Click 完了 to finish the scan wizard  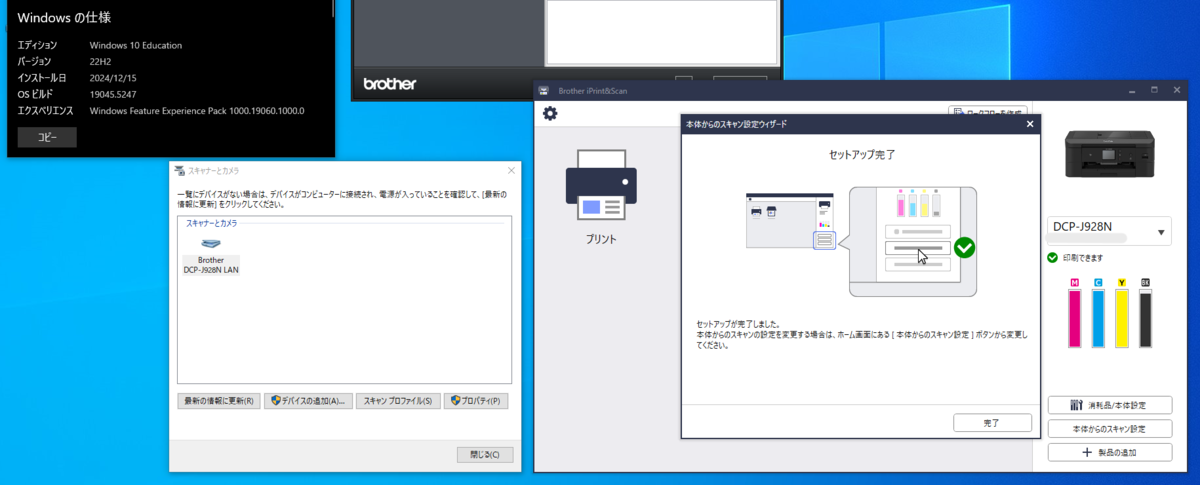coord(991,423)
